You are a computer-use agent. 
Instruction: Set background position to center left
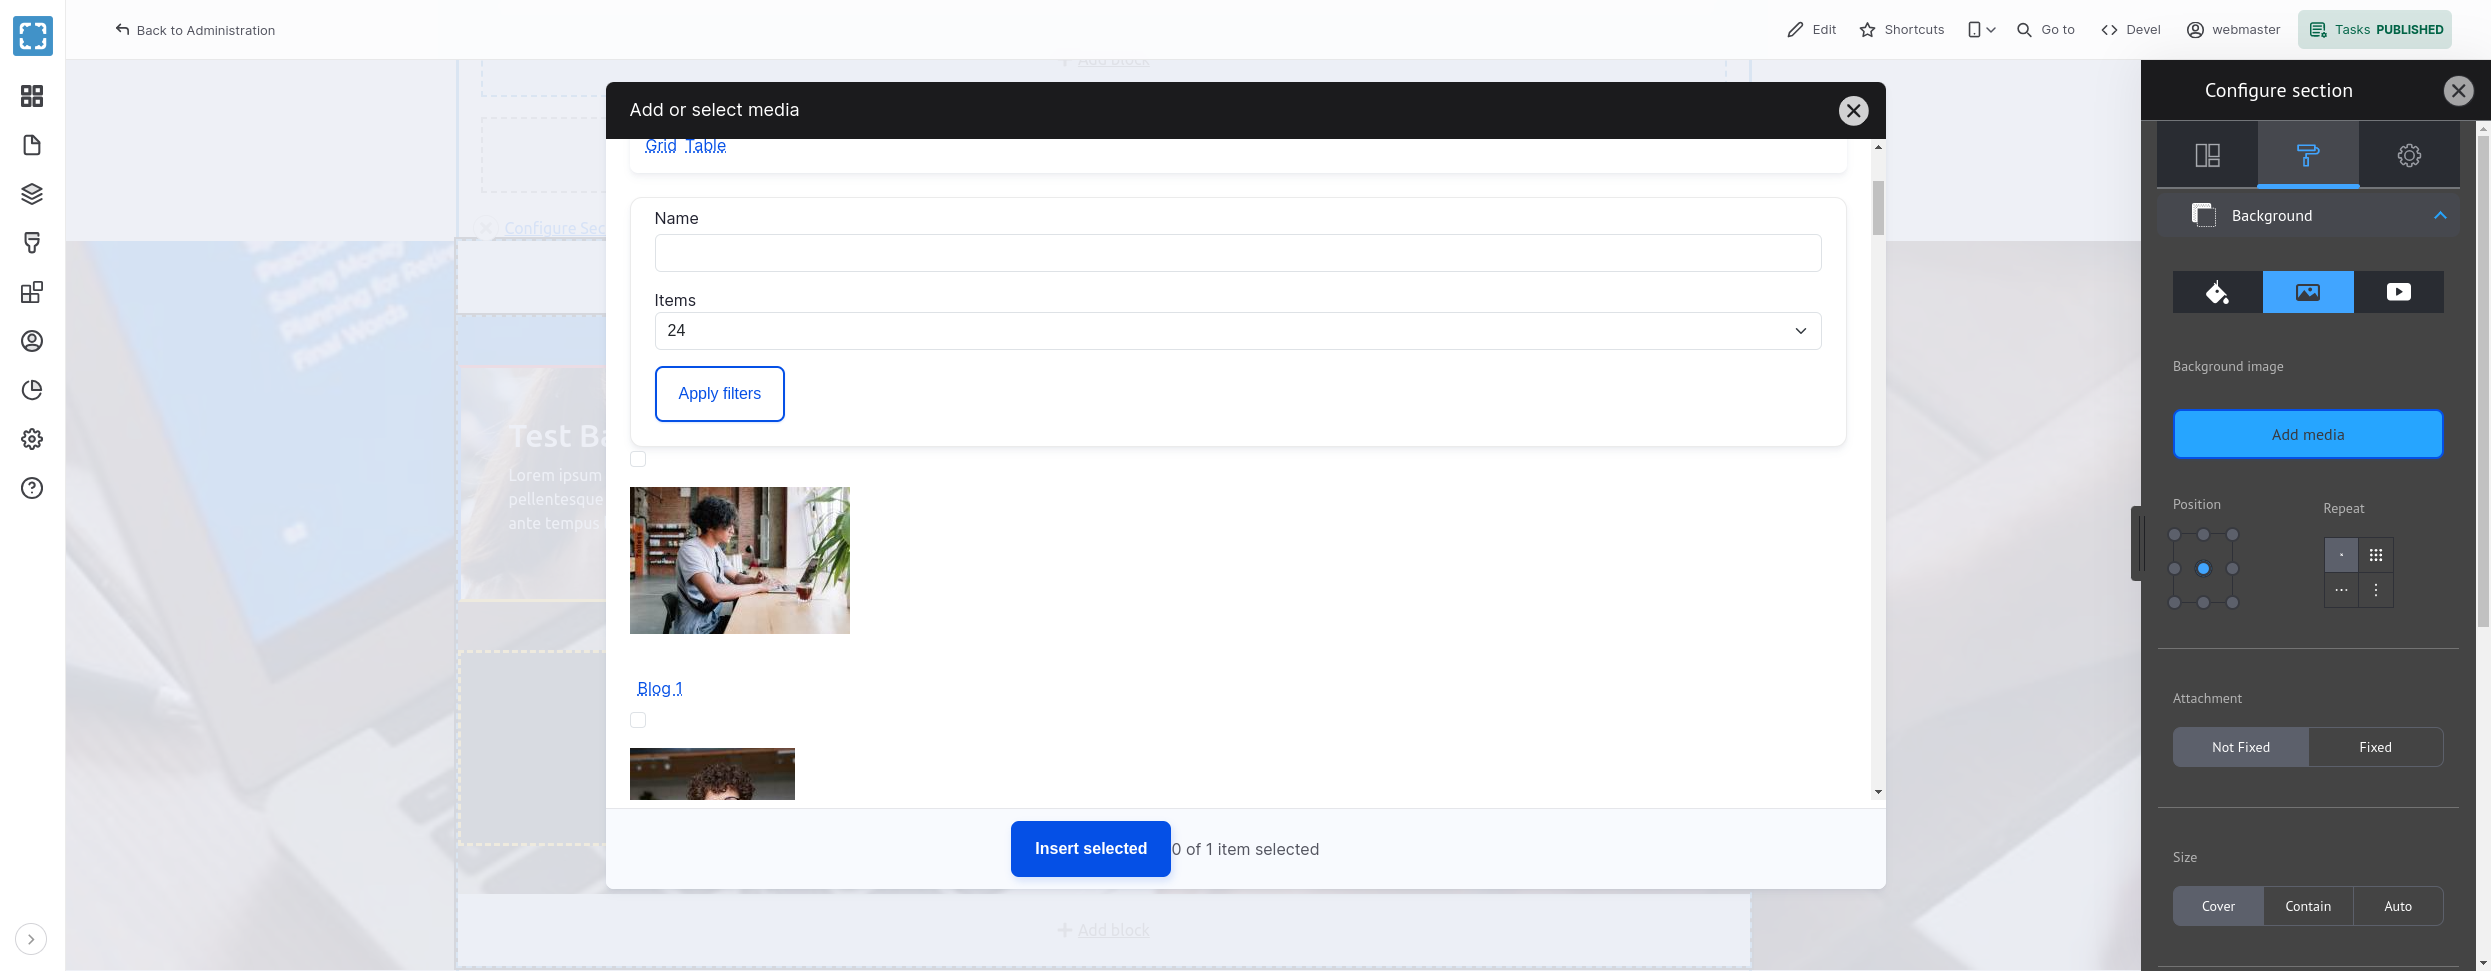[2174, 569]
